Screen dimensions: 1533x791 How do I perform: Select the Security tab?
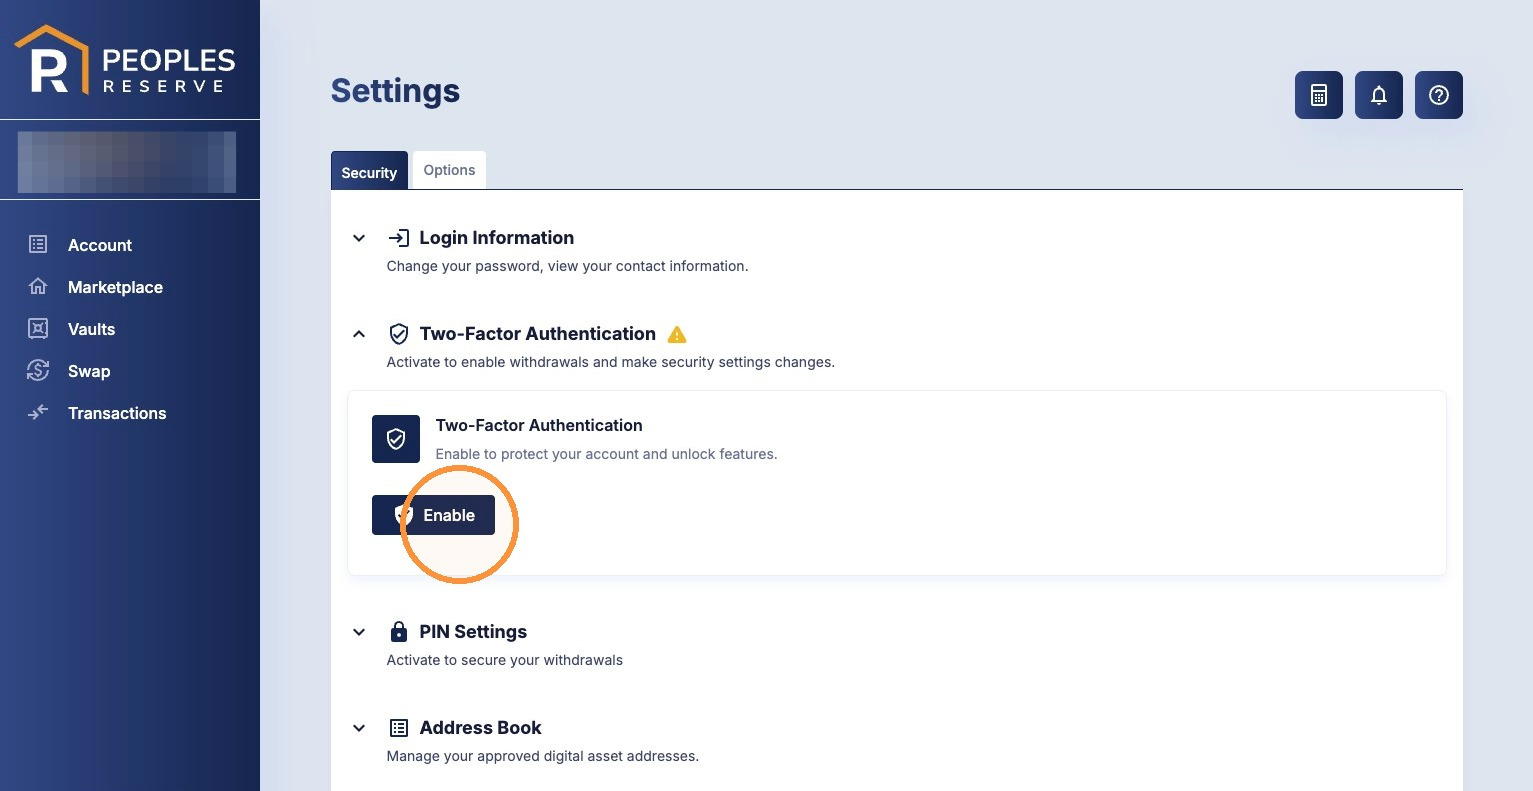(369, 171)
